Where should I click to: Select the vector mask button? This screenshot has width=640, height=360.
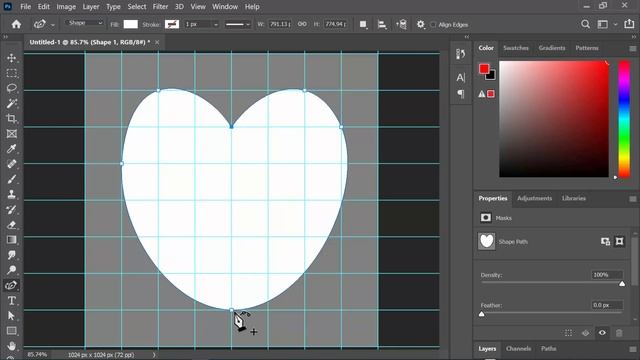tap(619, 241)
